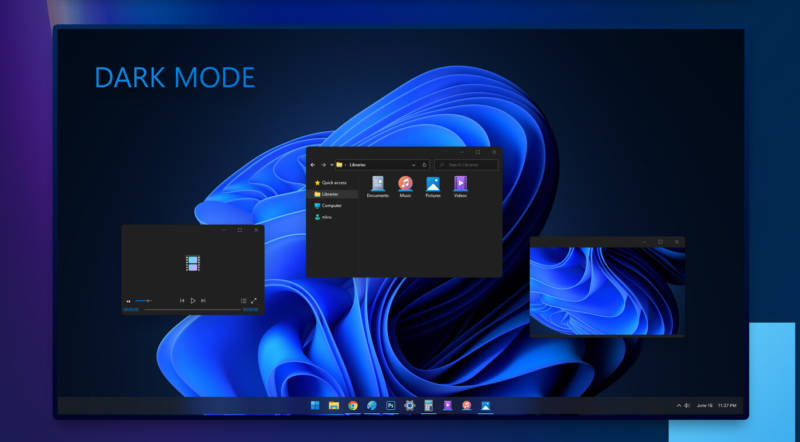This screenshot has height=442, width=800.
Task: Adjust the media player volume slider
Action: point(143,301)
